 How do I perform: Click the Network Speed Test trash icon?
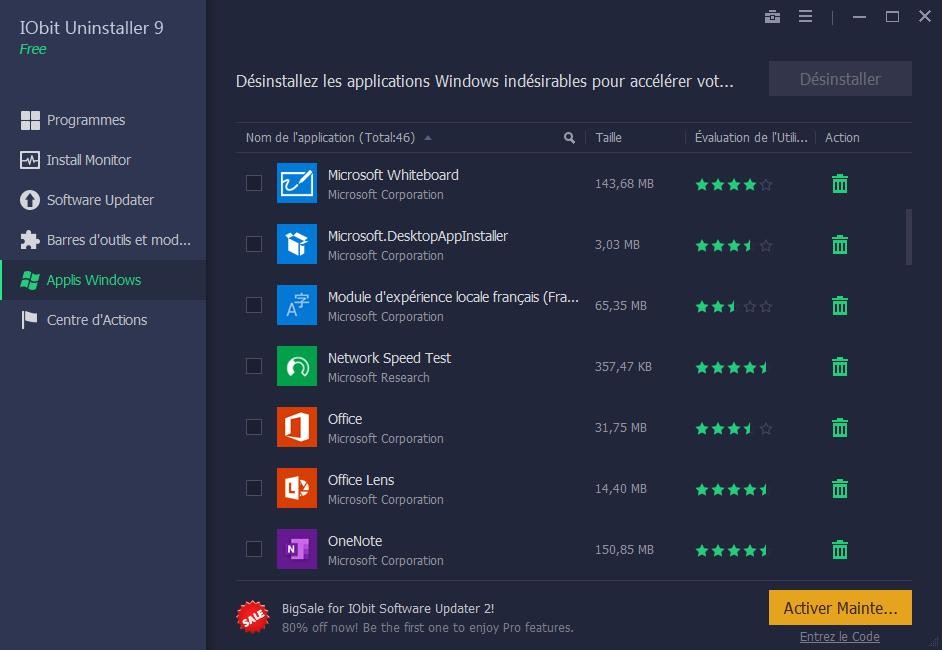tap(840, 366)
